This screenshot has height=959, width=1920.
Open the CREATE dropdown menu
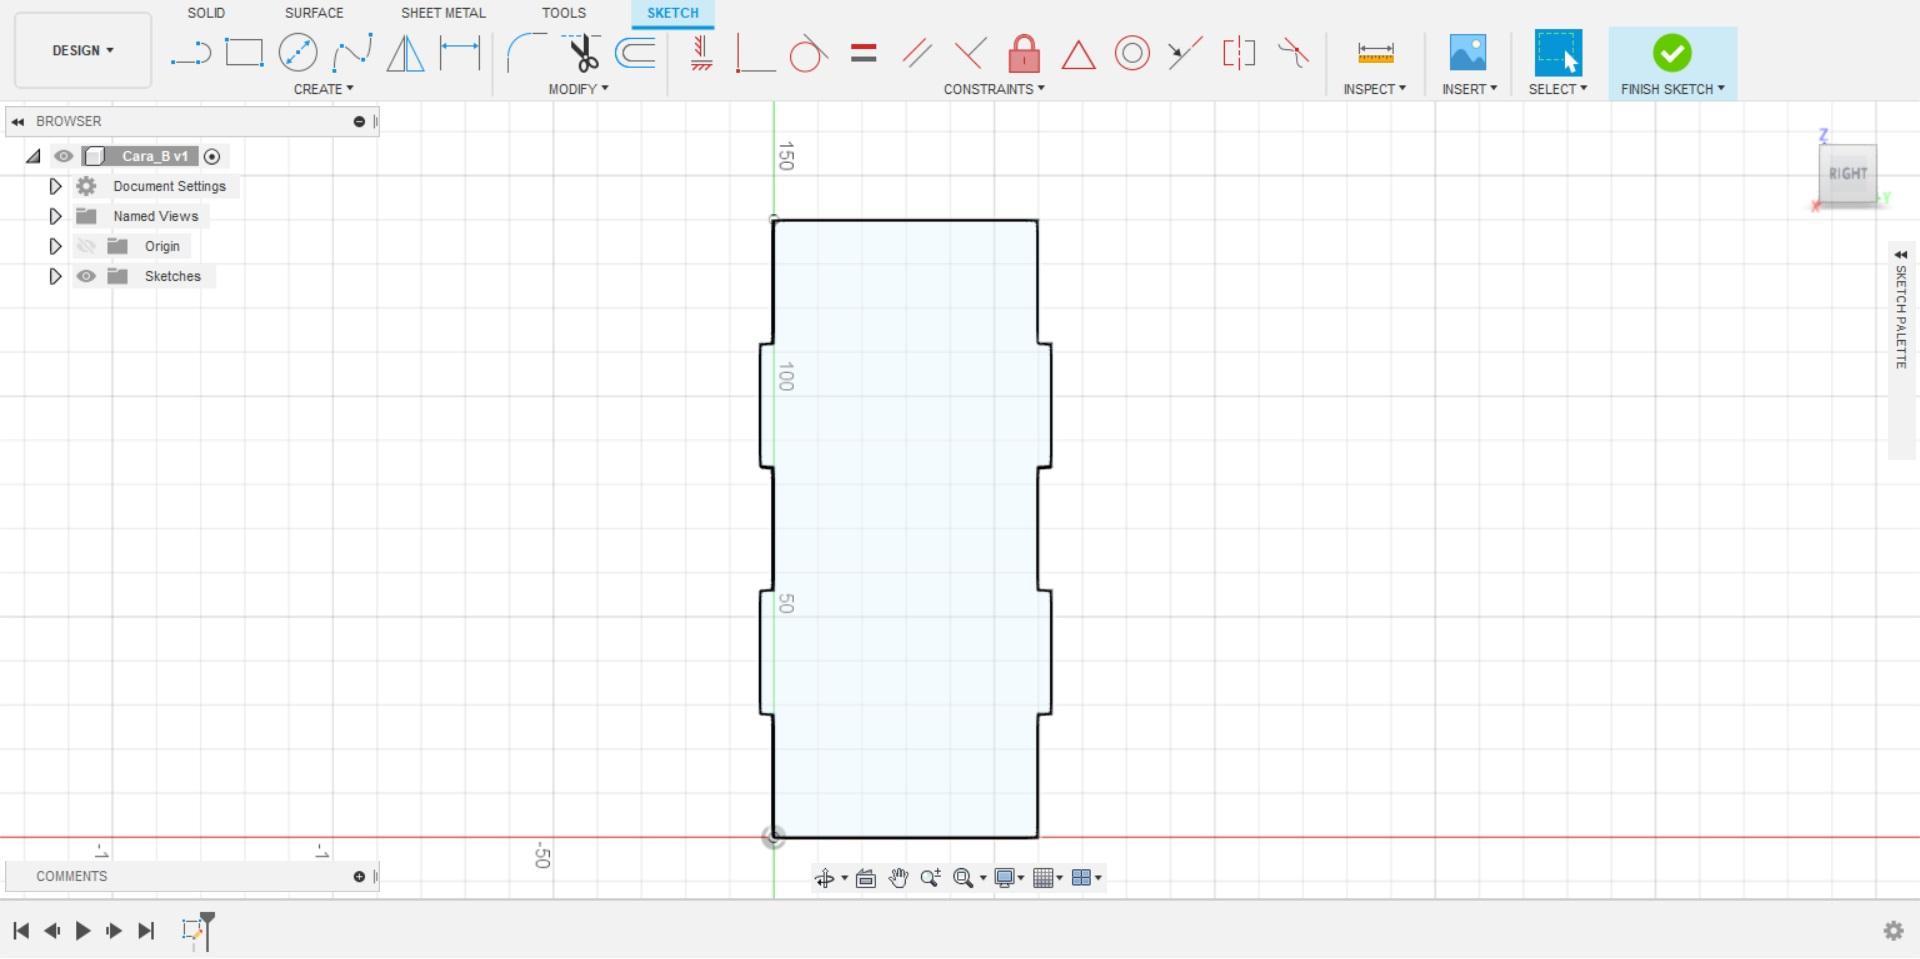point(323,89)
